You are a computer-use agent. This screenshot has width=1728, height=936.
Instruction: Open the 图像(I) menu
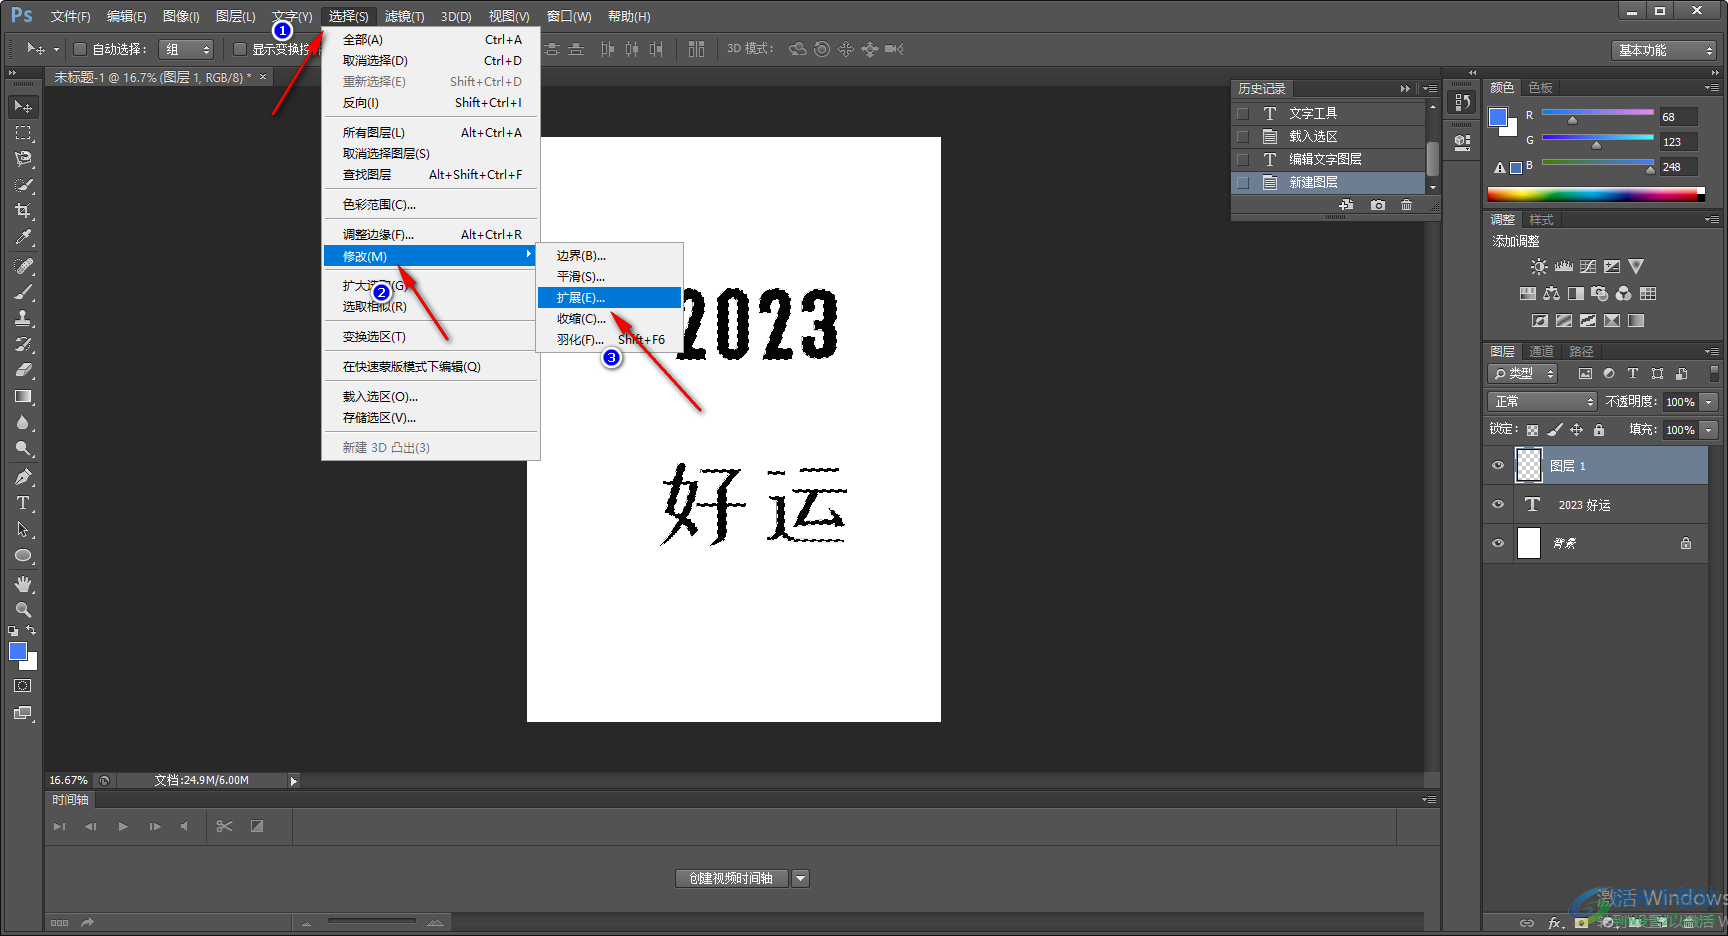pos(181,17)
